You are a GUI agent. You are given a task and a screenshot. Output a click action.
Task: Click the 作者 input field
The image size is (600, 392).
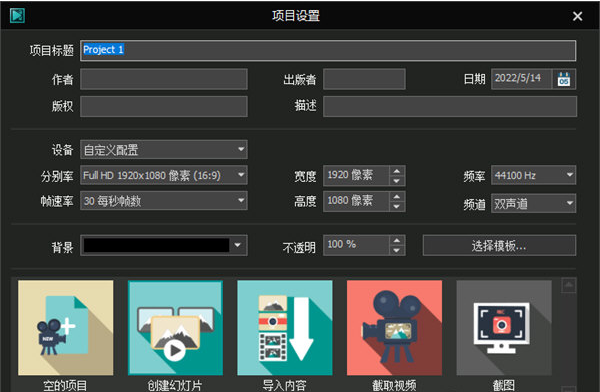click(164, 79)
